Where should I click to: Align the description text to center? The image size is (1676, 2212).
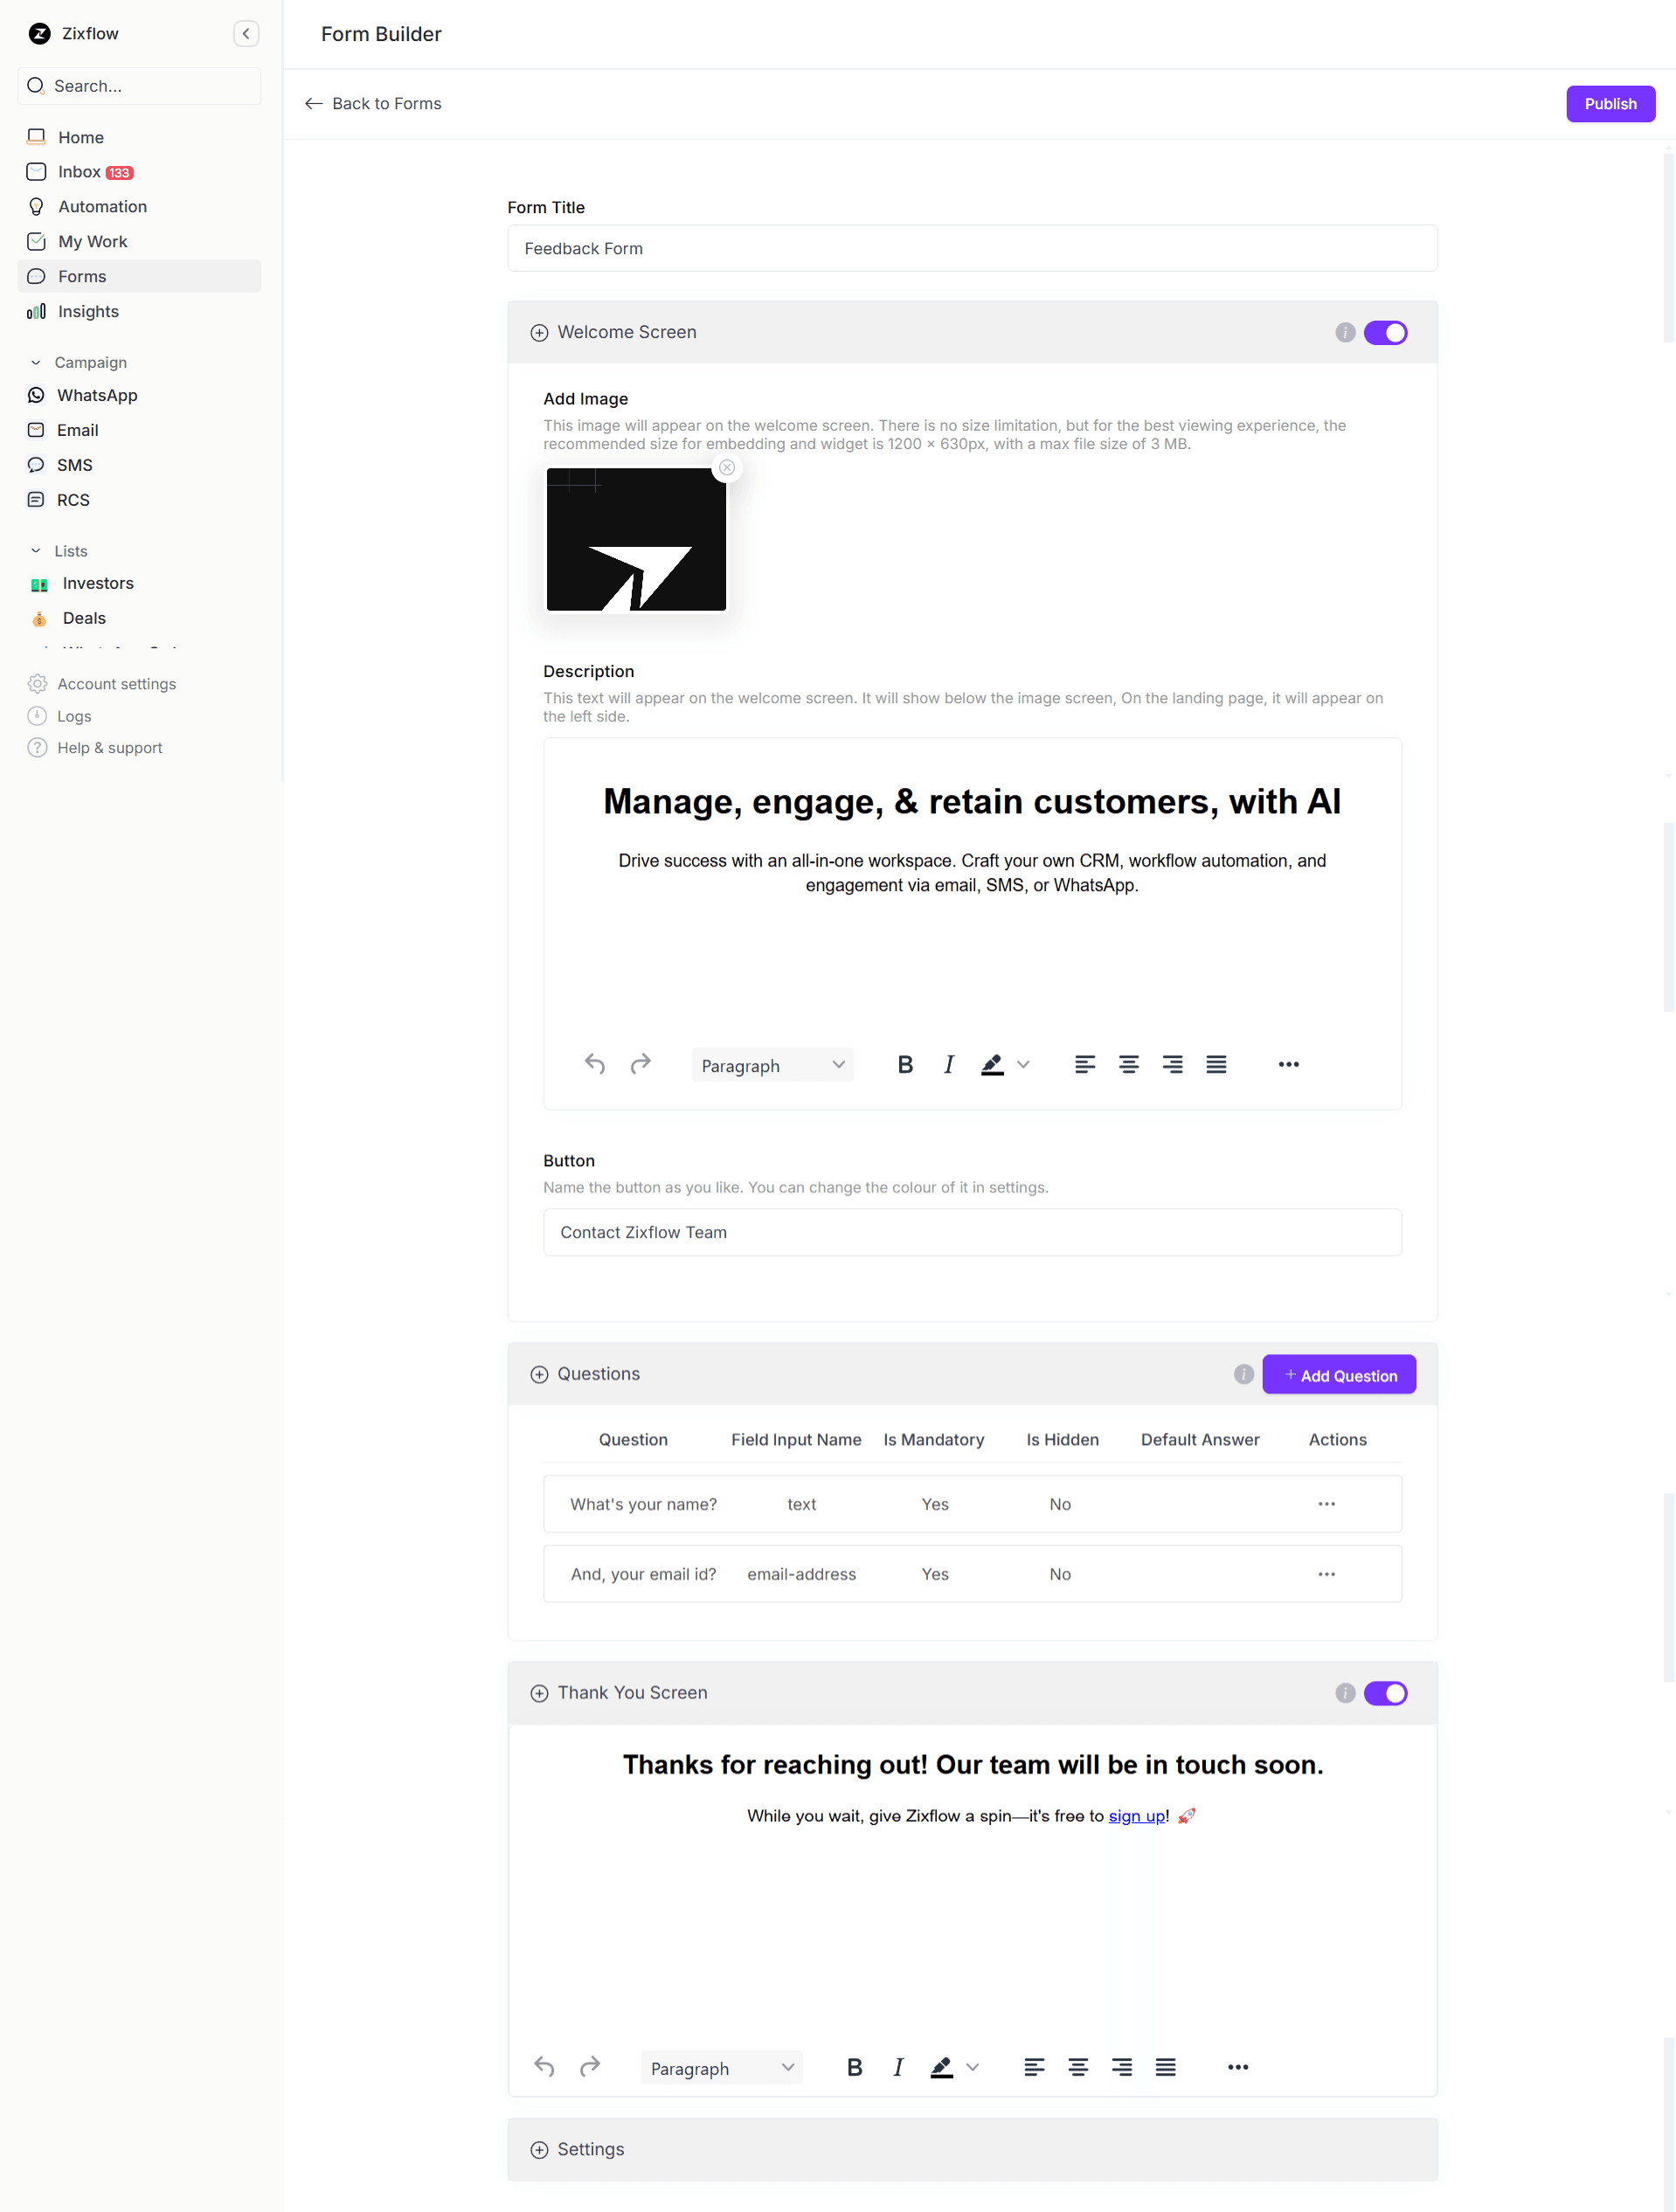pyautogui.click(x=1129, y=1064)
